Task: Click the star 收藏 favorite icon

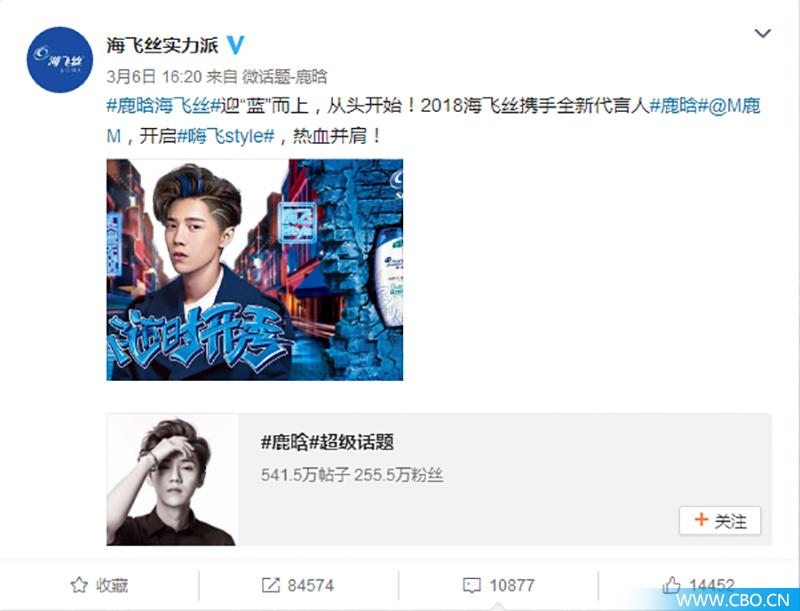Action: (79, 585)
